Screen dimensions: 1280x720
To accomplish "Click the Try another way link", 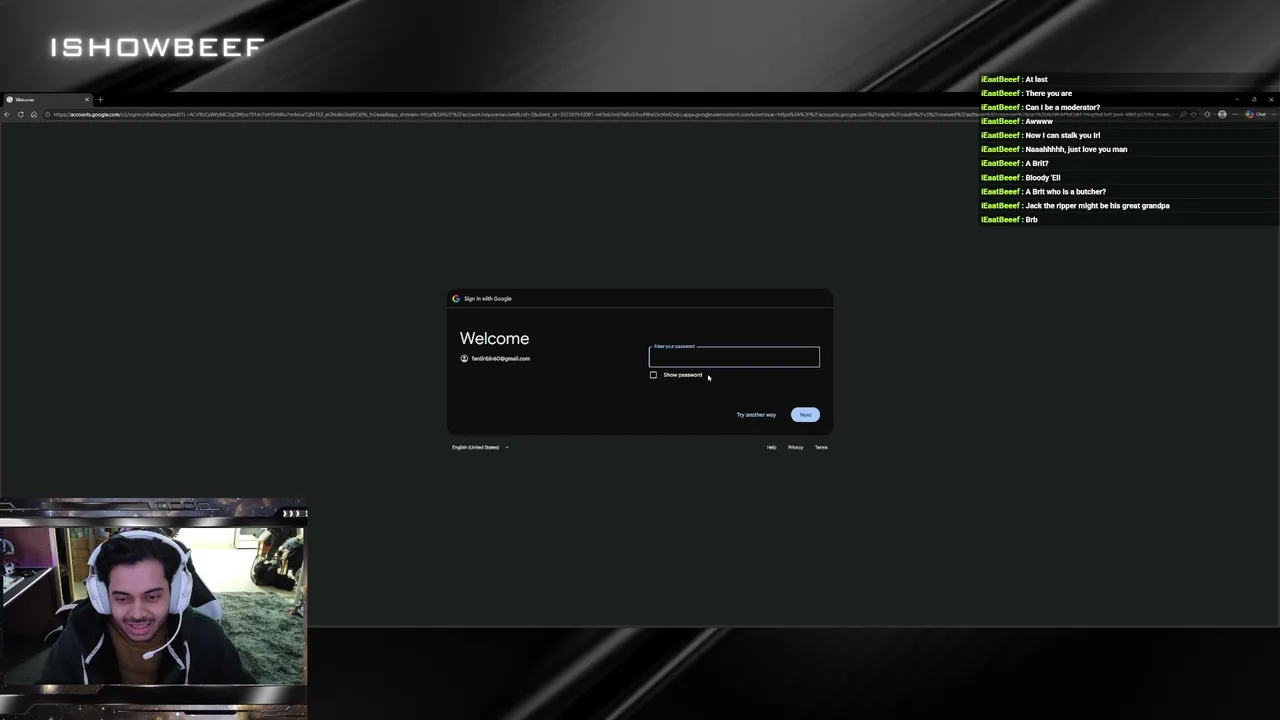I will (756, 415).
